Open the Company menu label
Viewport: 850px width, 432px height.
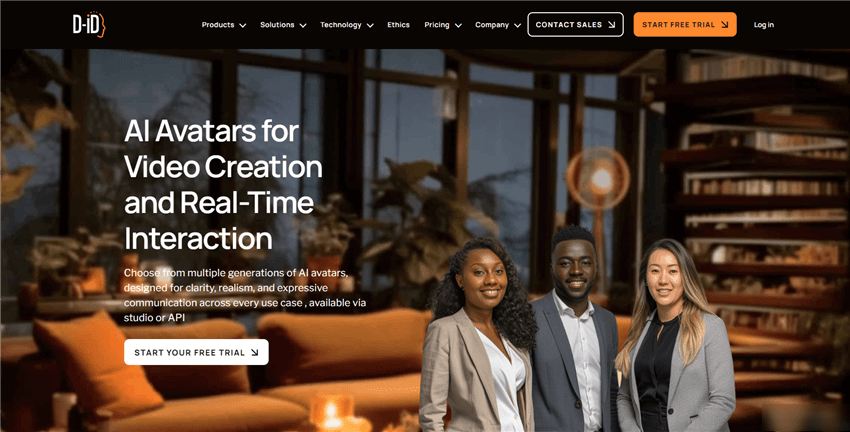pos(492,25)
